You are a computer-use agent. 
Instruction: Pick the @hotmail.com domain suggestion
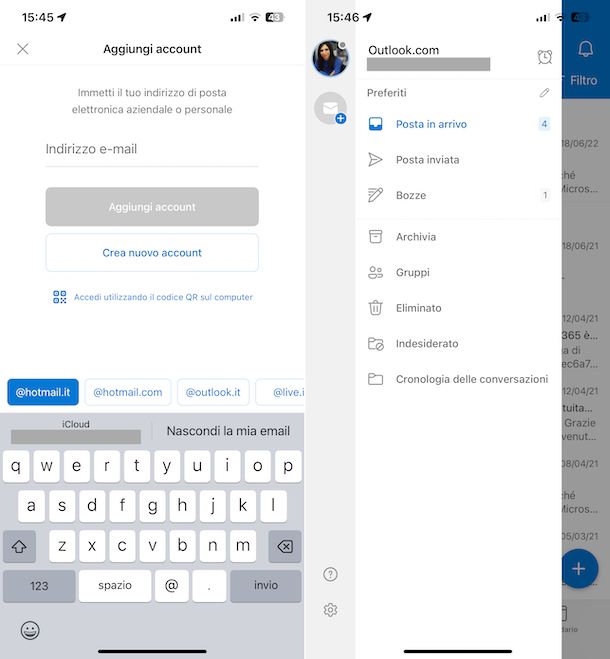128,392
